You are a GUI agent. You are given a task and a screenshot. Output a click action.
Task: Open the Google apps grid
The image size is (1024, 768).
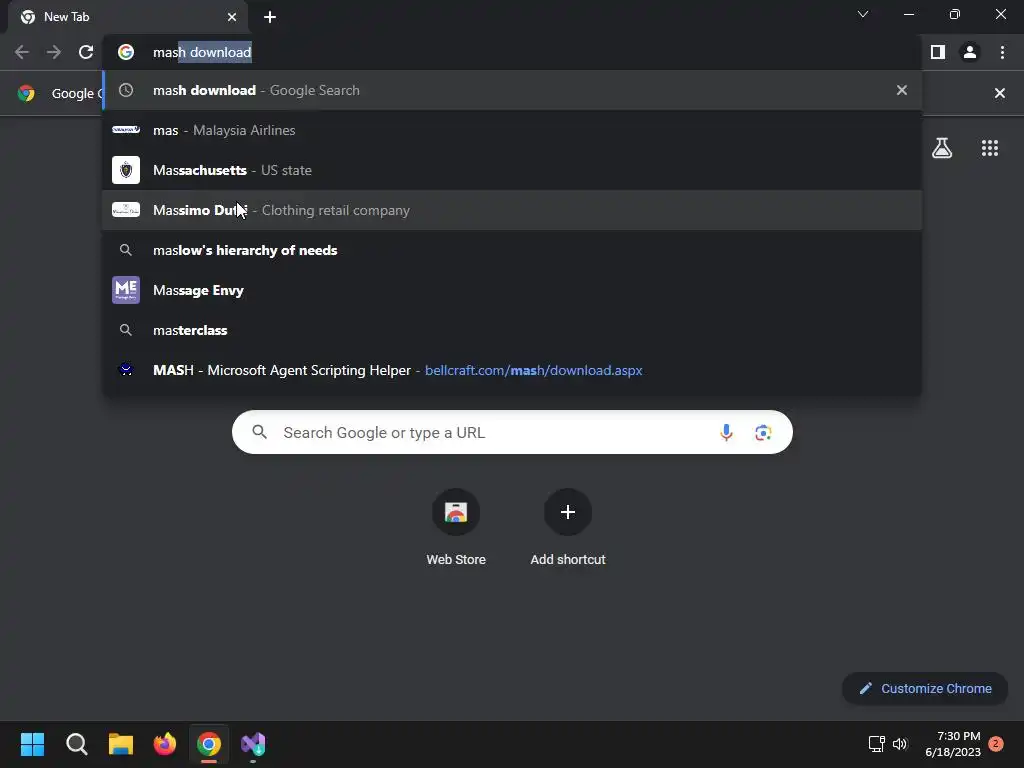[990, 148]
